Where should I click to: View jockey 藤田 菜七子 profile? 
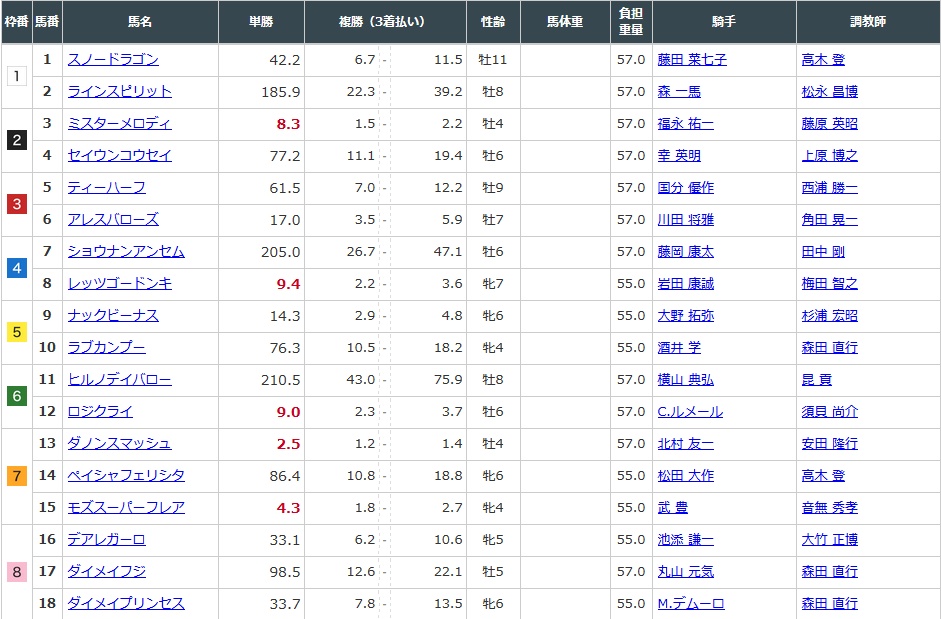pyautogui.click(x=692, y=60)
